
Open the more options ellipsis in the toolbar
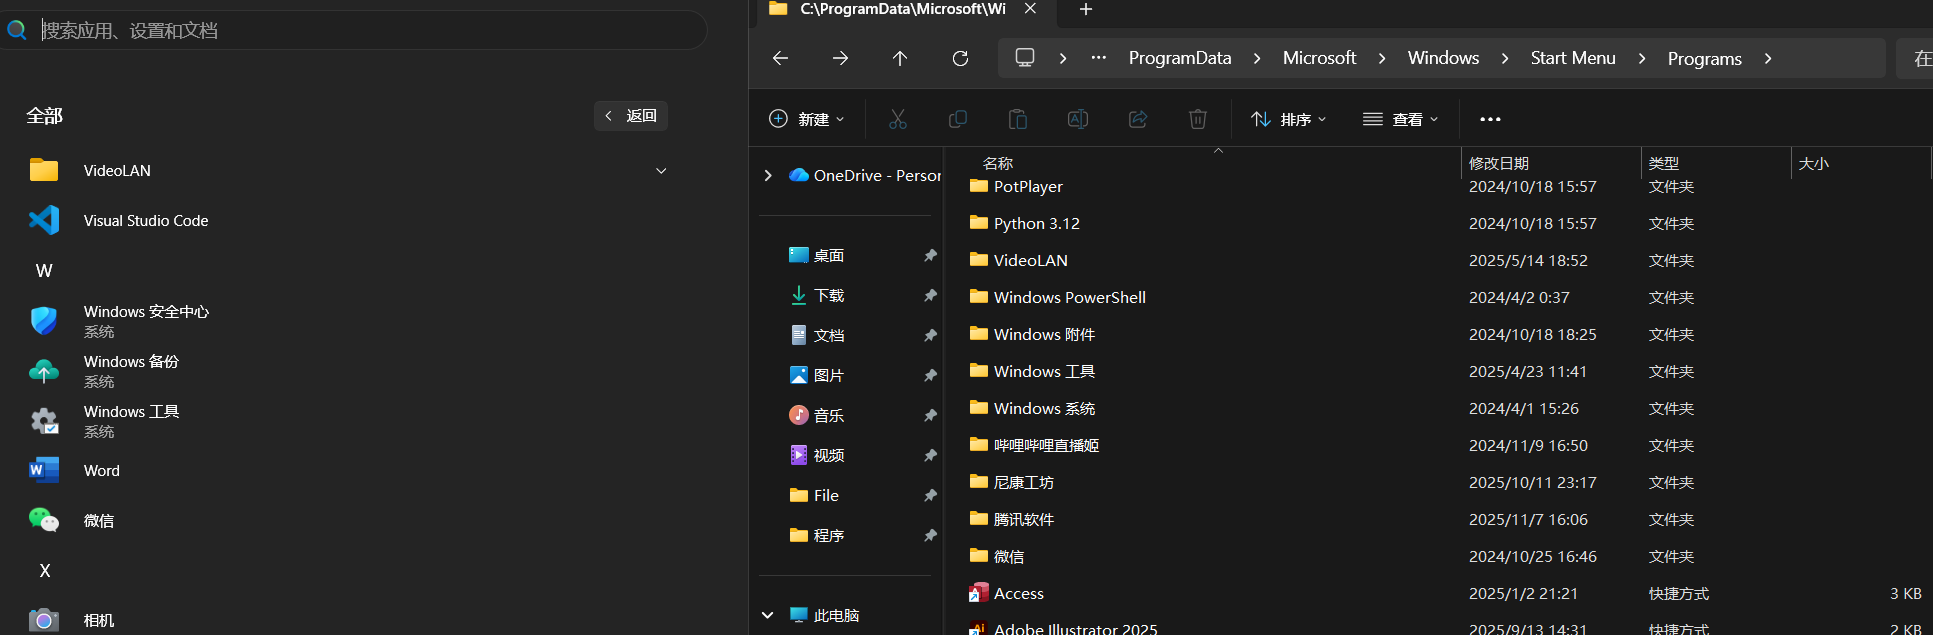tap(1490, 119)
